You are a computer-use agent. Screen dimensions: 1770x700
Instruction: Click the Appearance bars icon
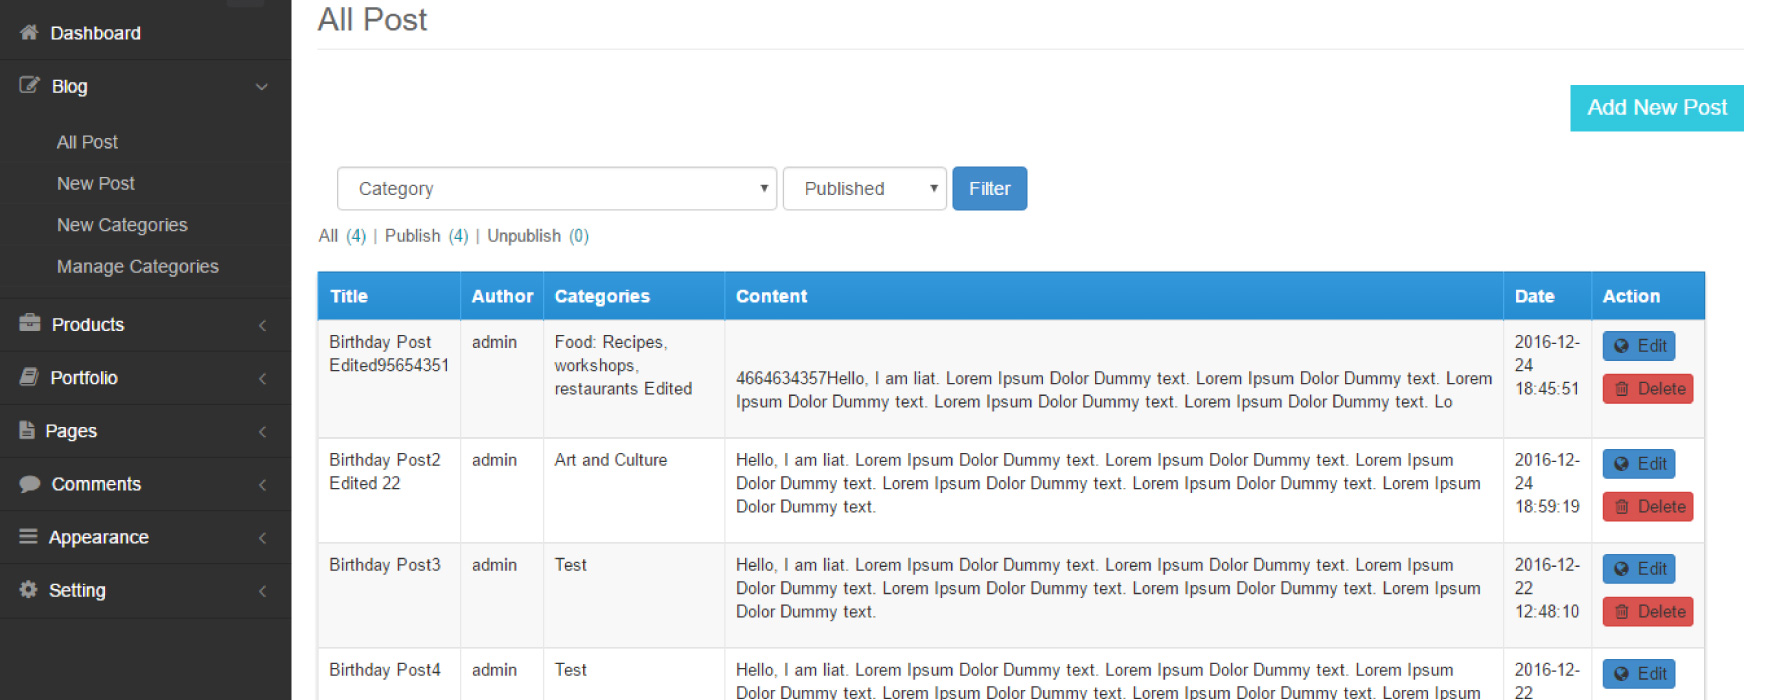pyautogui.click(x=28, y=536)
